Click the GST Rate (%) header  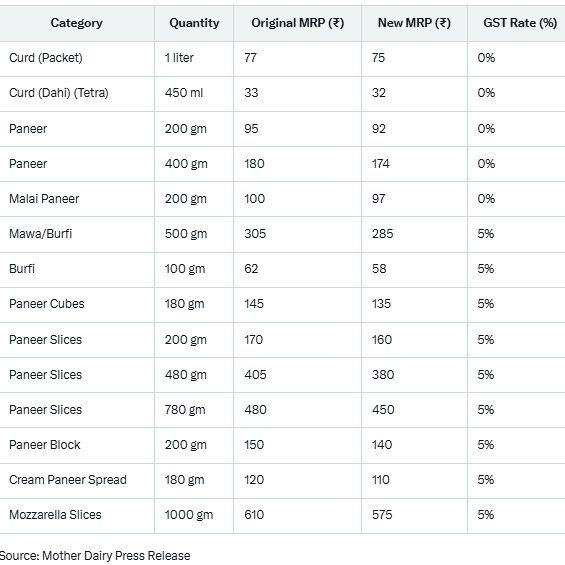(520, 23)
